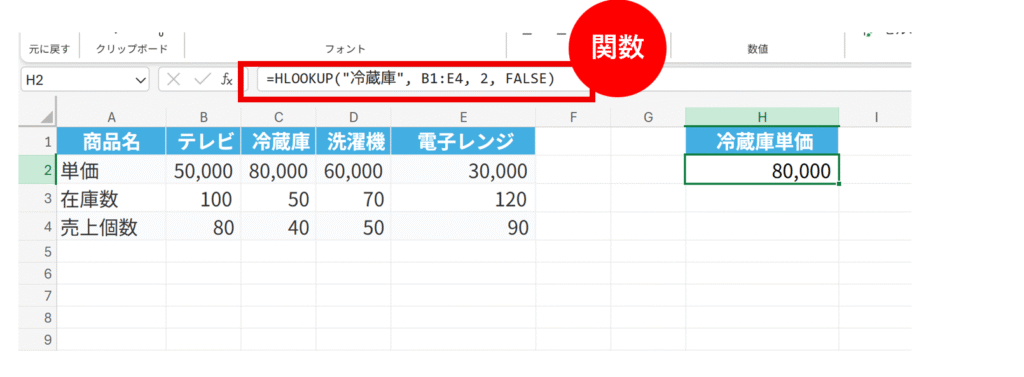Select column I header
The image size is (1024, 377).
pyautogui.click(x=875, y=117)
